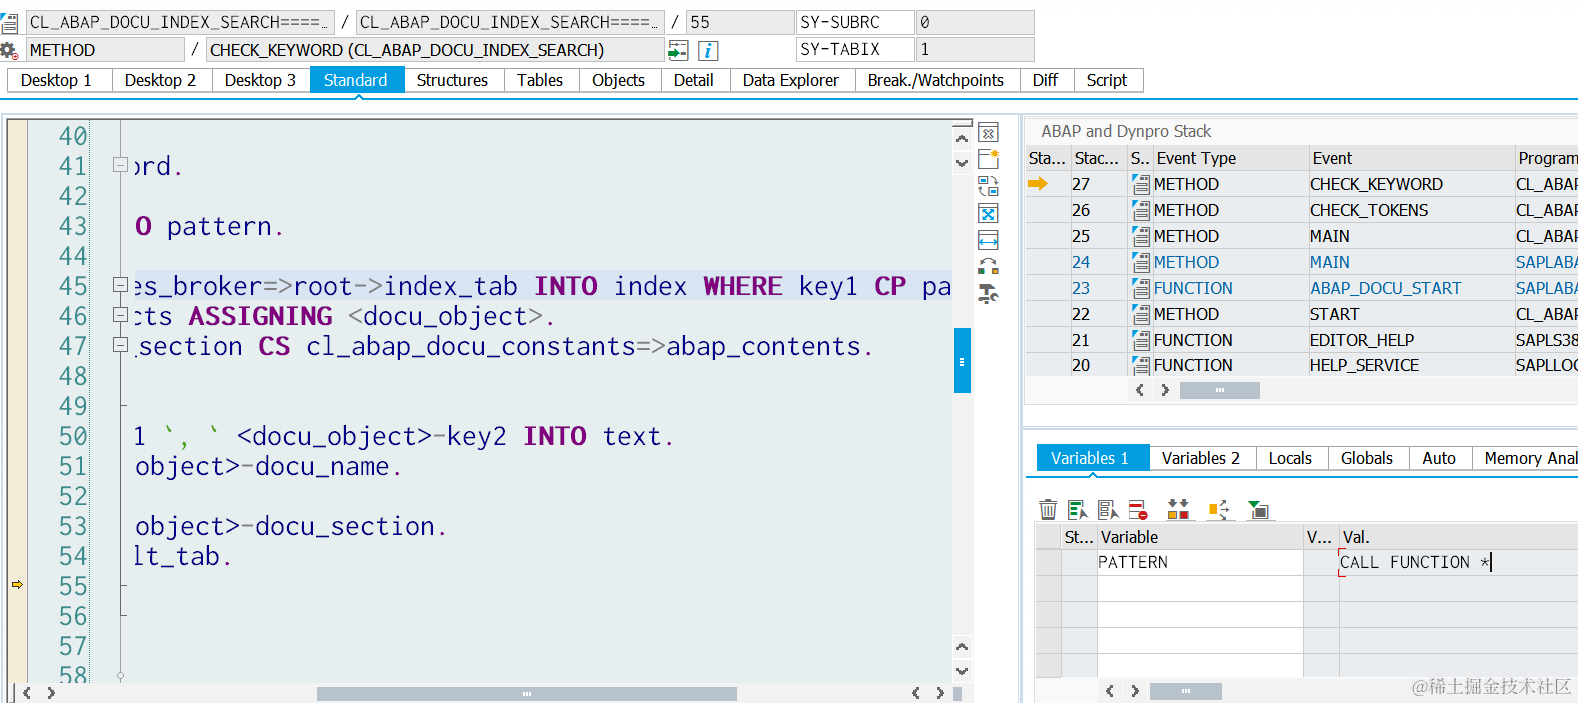Screen dimensions: 1578x703
Task: Click the source icon in stack row 23
Action: [x=1140, y=288]
